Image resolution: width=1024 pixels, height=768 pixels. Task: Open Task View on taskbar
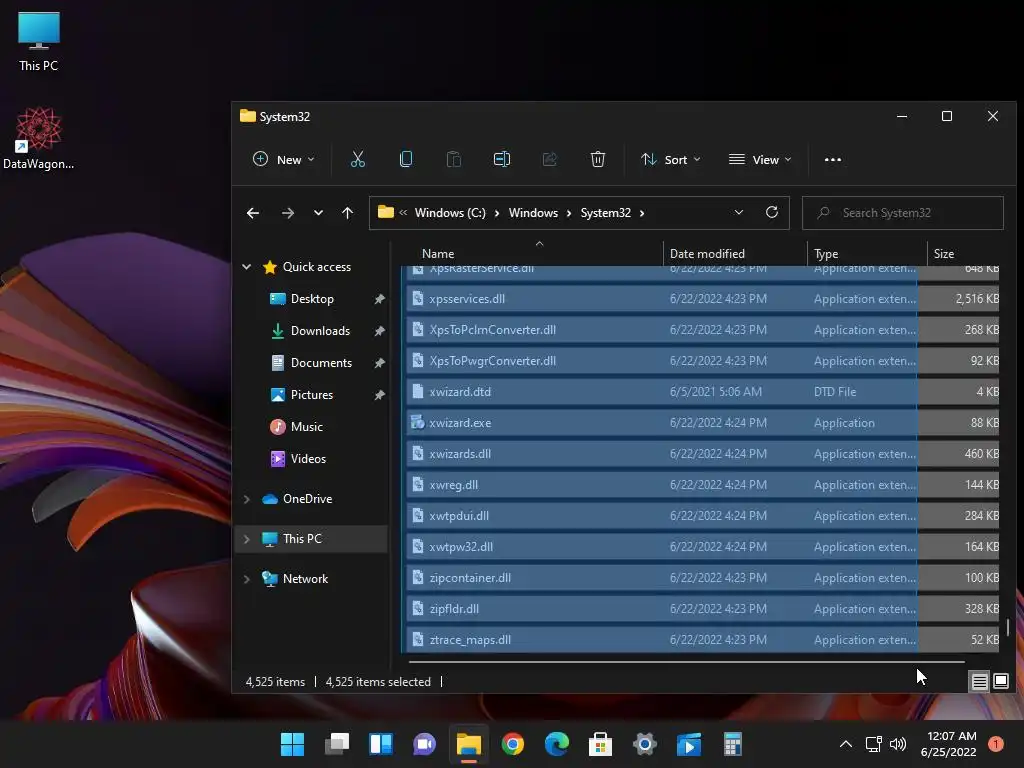(x=337, y=744)
